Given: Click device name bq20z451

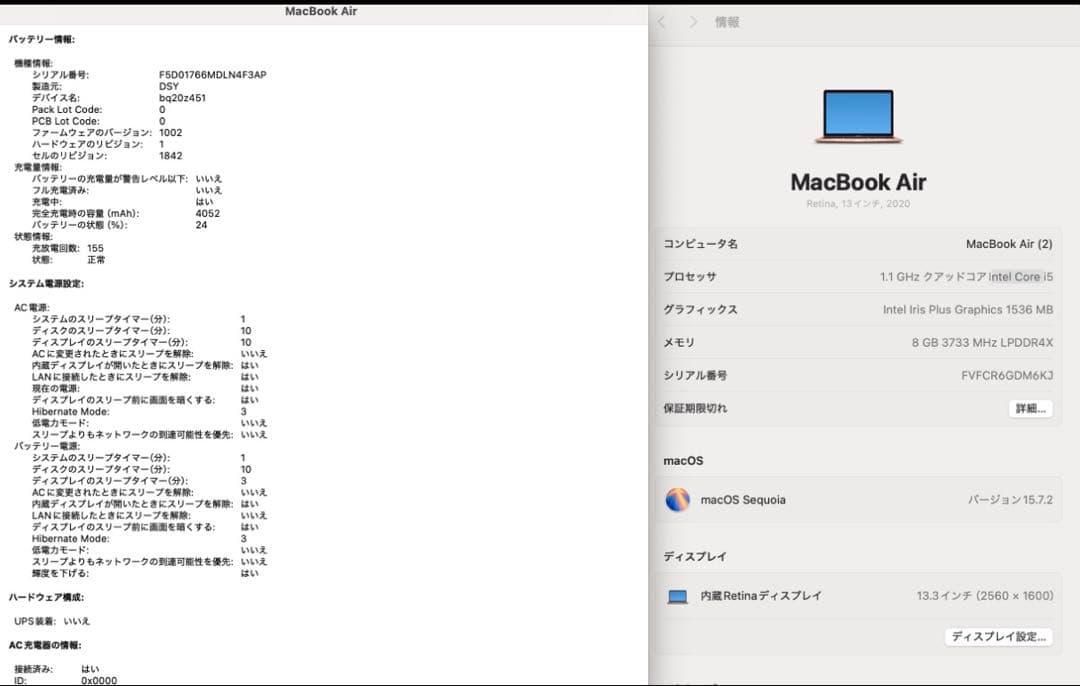Looking at the screenshot, I should 183,98.
